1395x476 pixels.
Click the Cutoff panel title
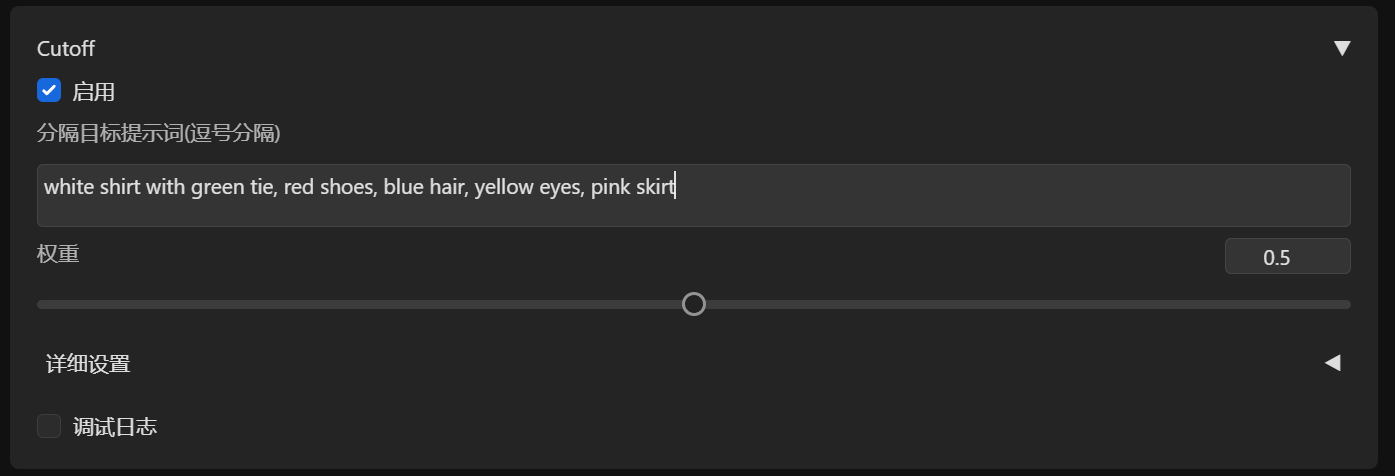tap(66, 48)
